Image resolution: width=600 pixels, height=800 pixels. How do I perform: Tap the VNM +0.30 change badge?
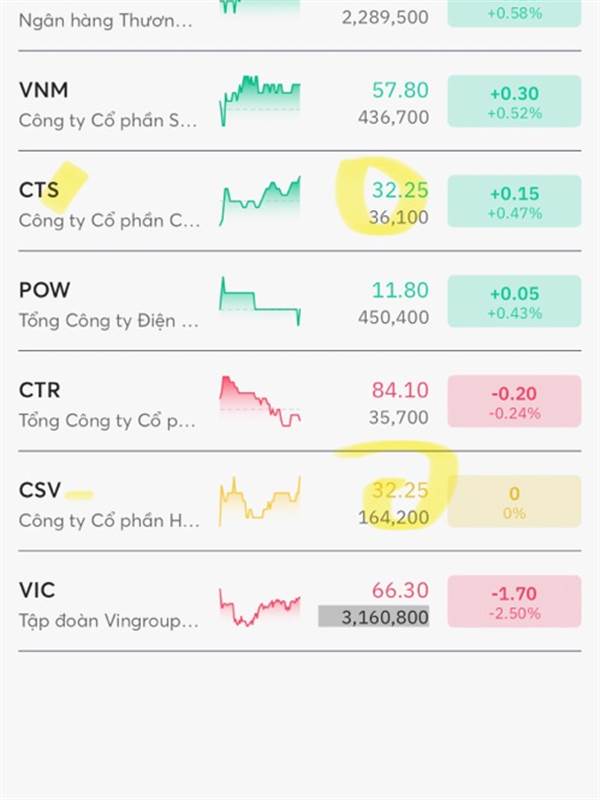pos(514,101)
